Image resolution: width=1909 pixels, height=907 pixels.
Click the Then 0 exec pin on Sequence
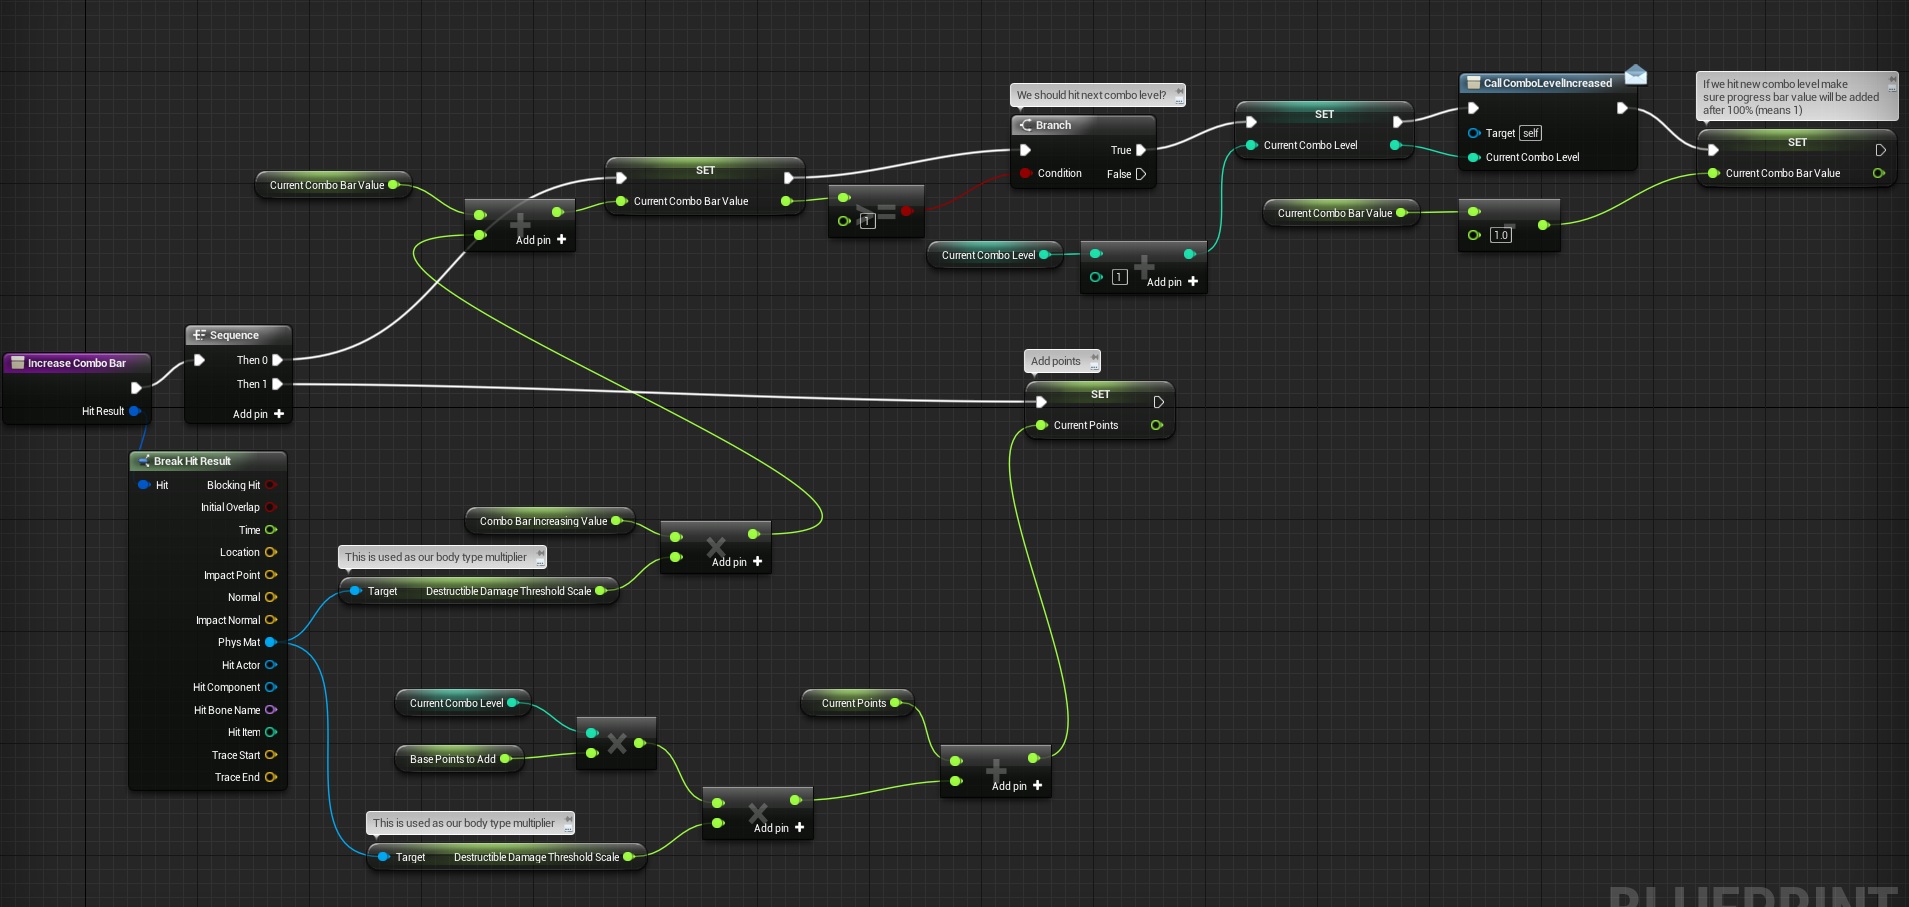coord(278,360)
